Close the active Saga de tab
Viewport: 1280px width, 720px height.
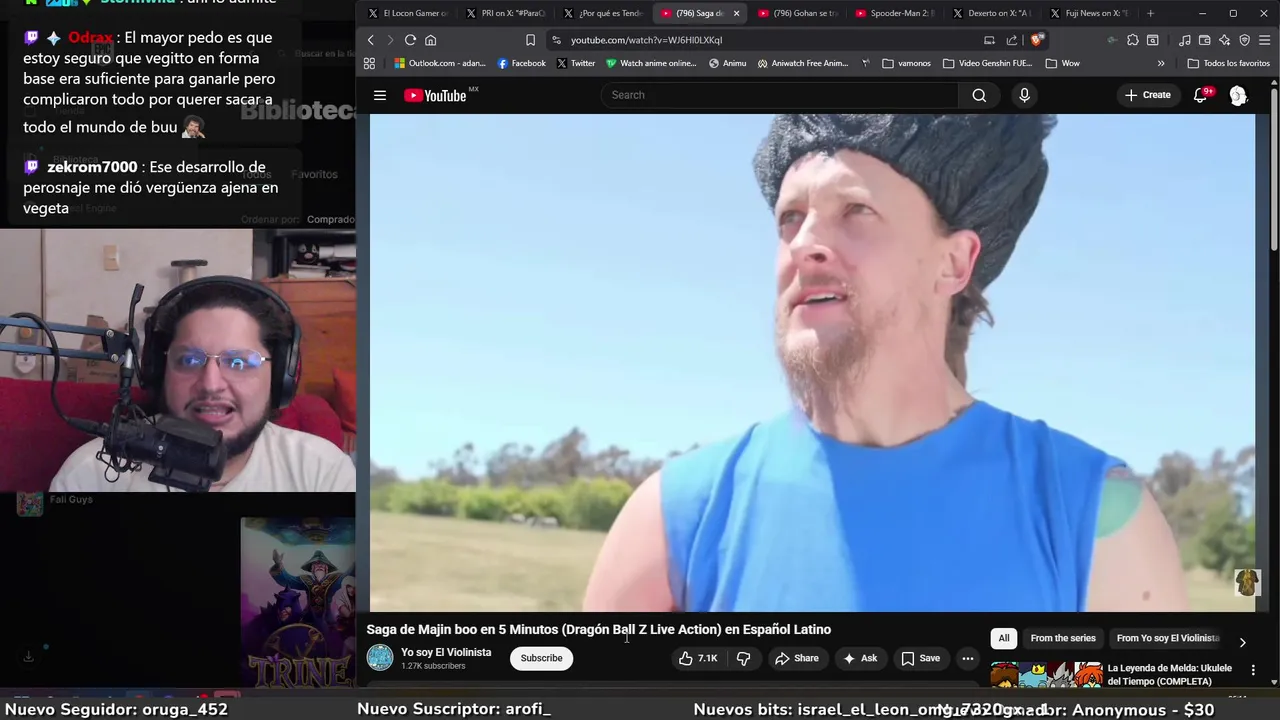[x=736, y=13]
